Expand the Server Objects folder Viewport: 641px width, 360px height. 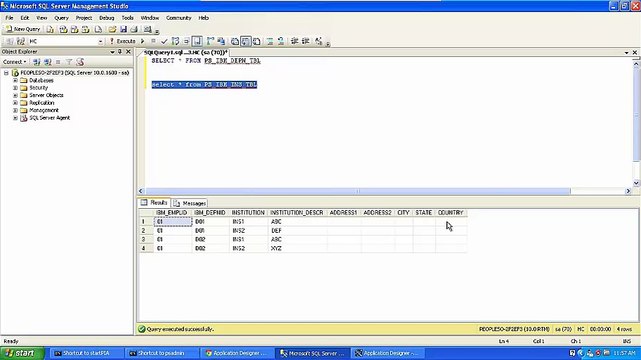click(x=16, y=95)
